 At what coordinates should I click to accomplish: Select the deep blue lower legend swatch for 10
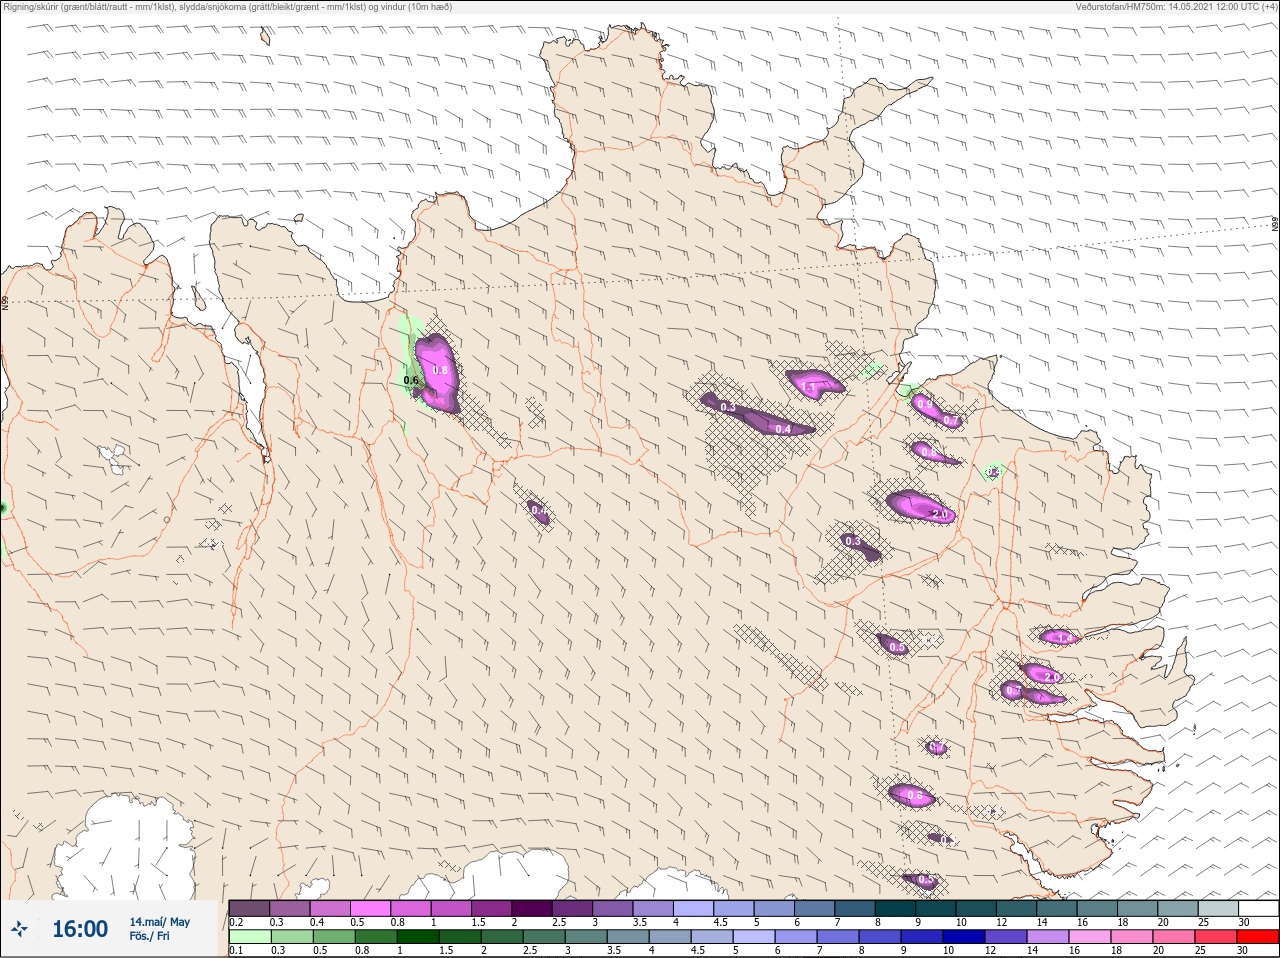pyautogui.click(x=963, y=937)
